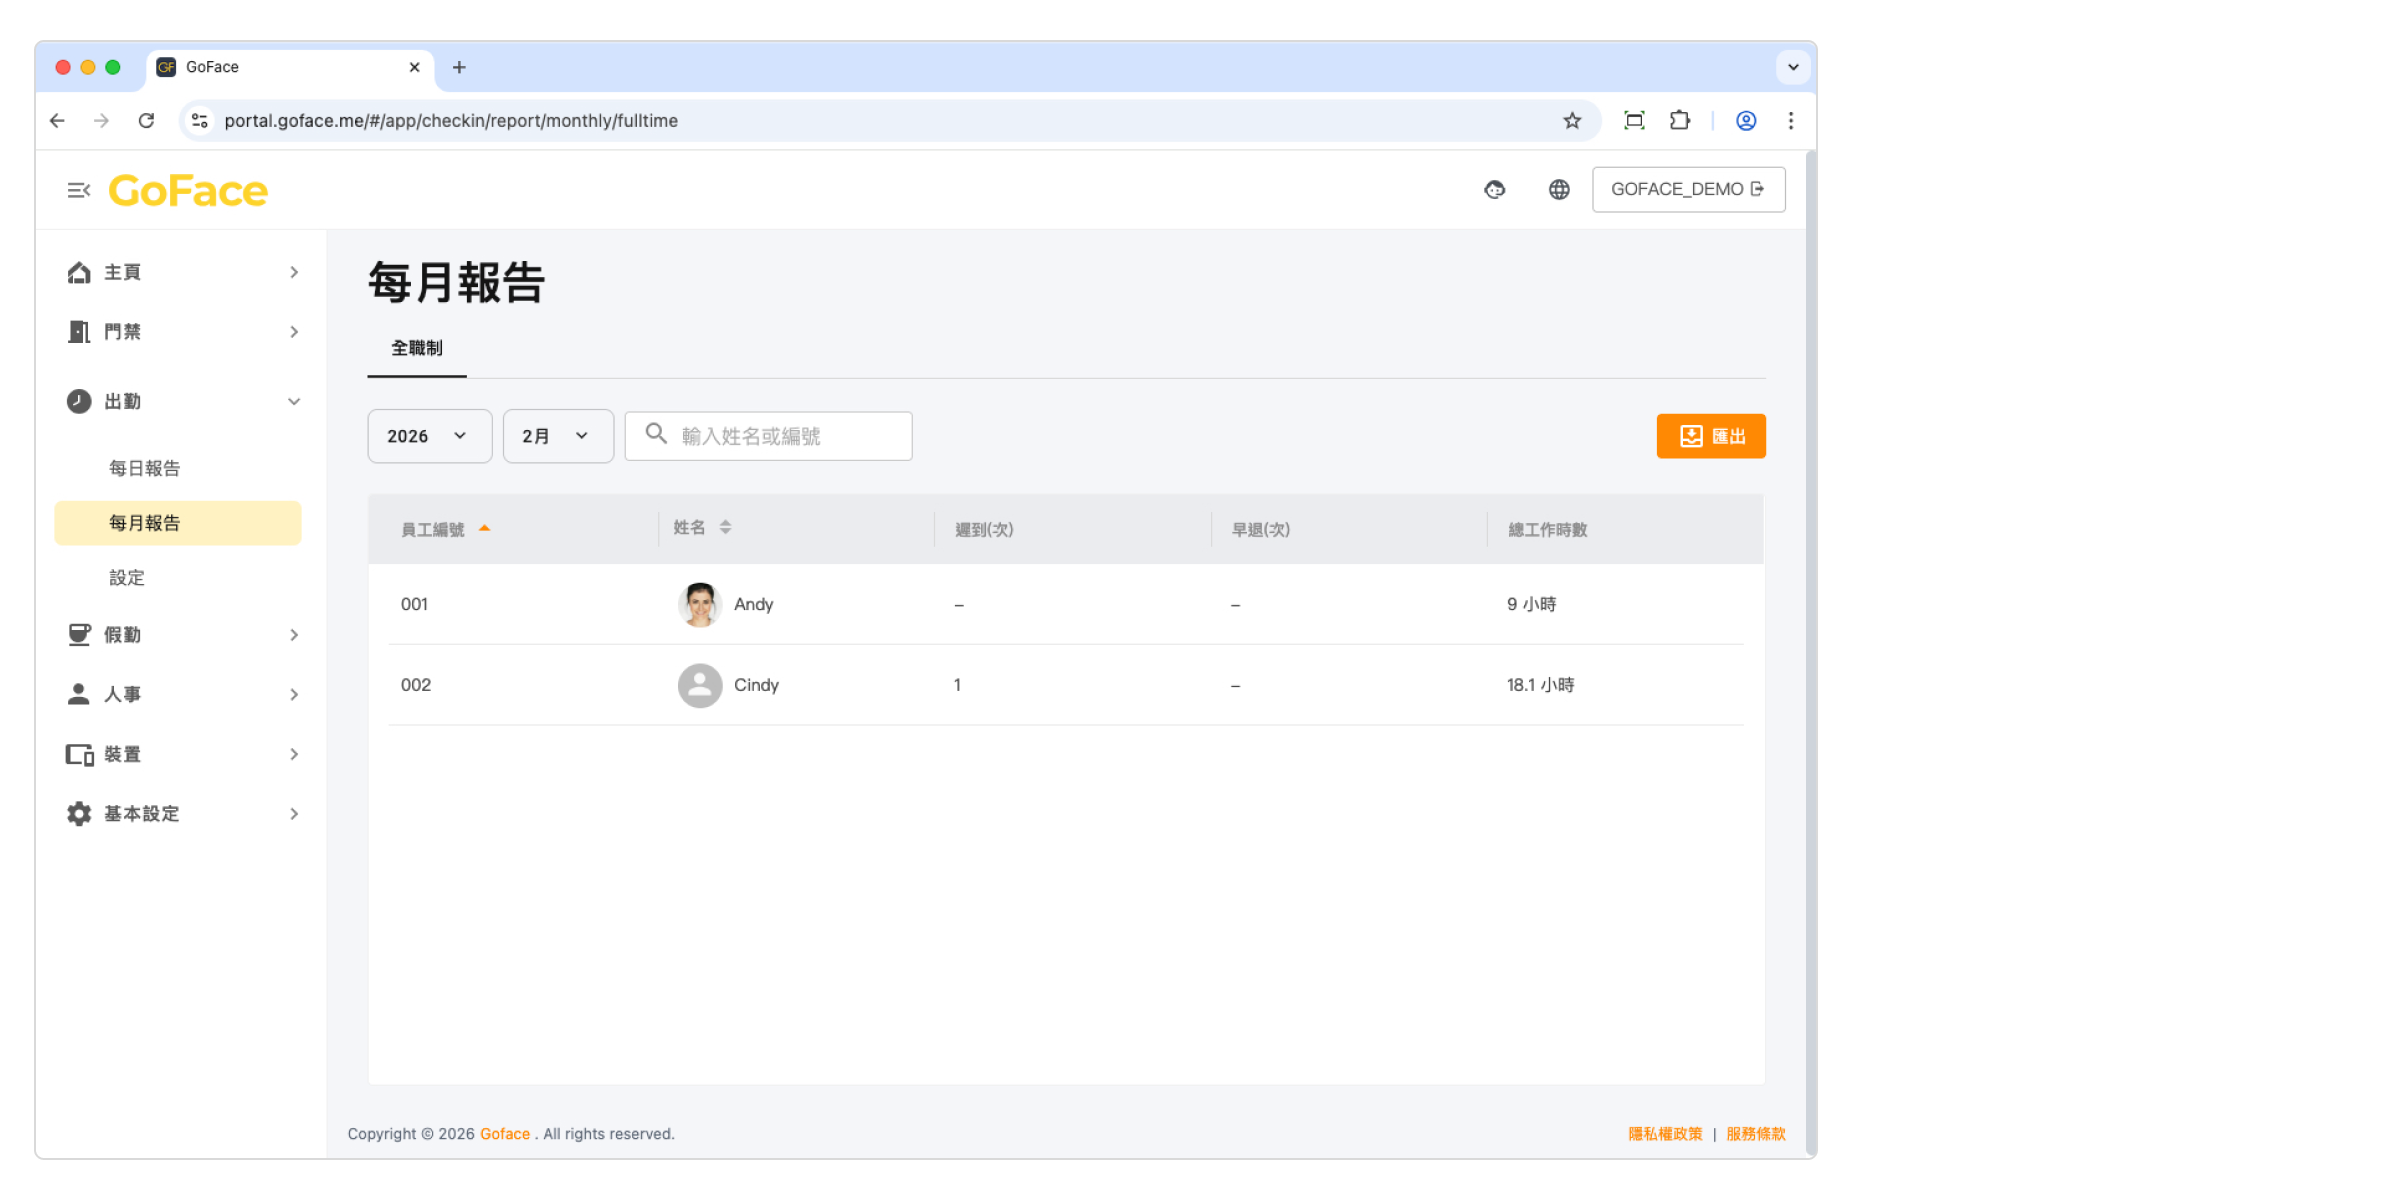This screenshot has height=1200, width=2400.
Task: Select the 全職制 tab
Action: pos(417,348)
